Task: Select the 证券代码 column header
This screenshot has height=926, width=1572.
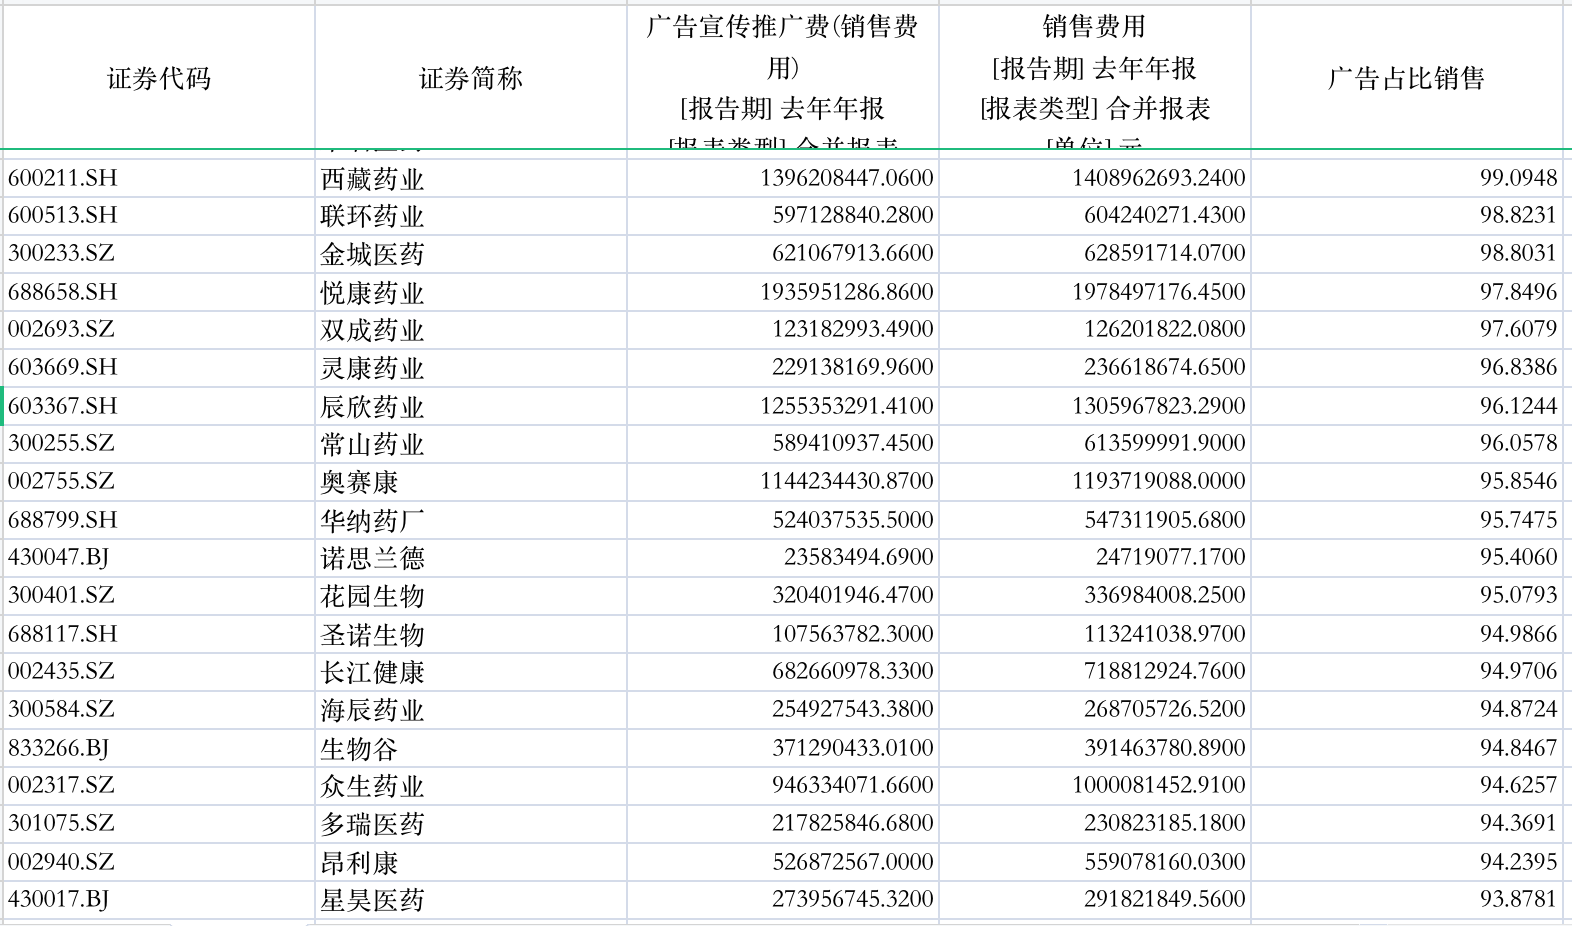Action: pos(159,78)
